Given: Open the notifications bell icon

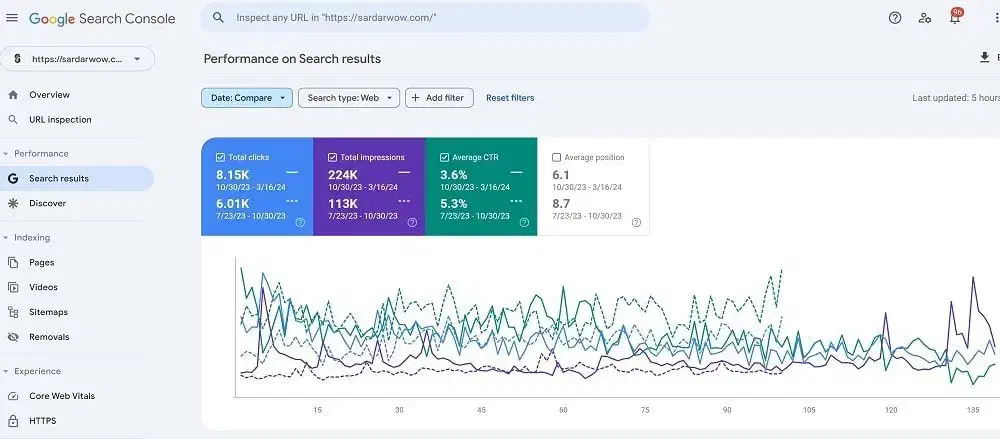Looking at the screenshot, I should tap(954, 18).
